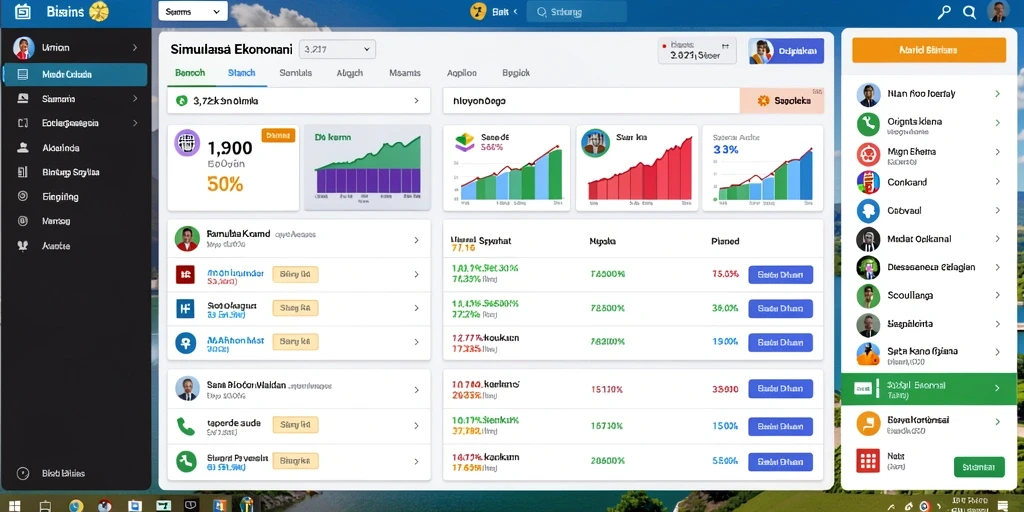Open the dropdown in the top blue bar
Viewport: 1024px width, 512px height.
tap(193, 11)
